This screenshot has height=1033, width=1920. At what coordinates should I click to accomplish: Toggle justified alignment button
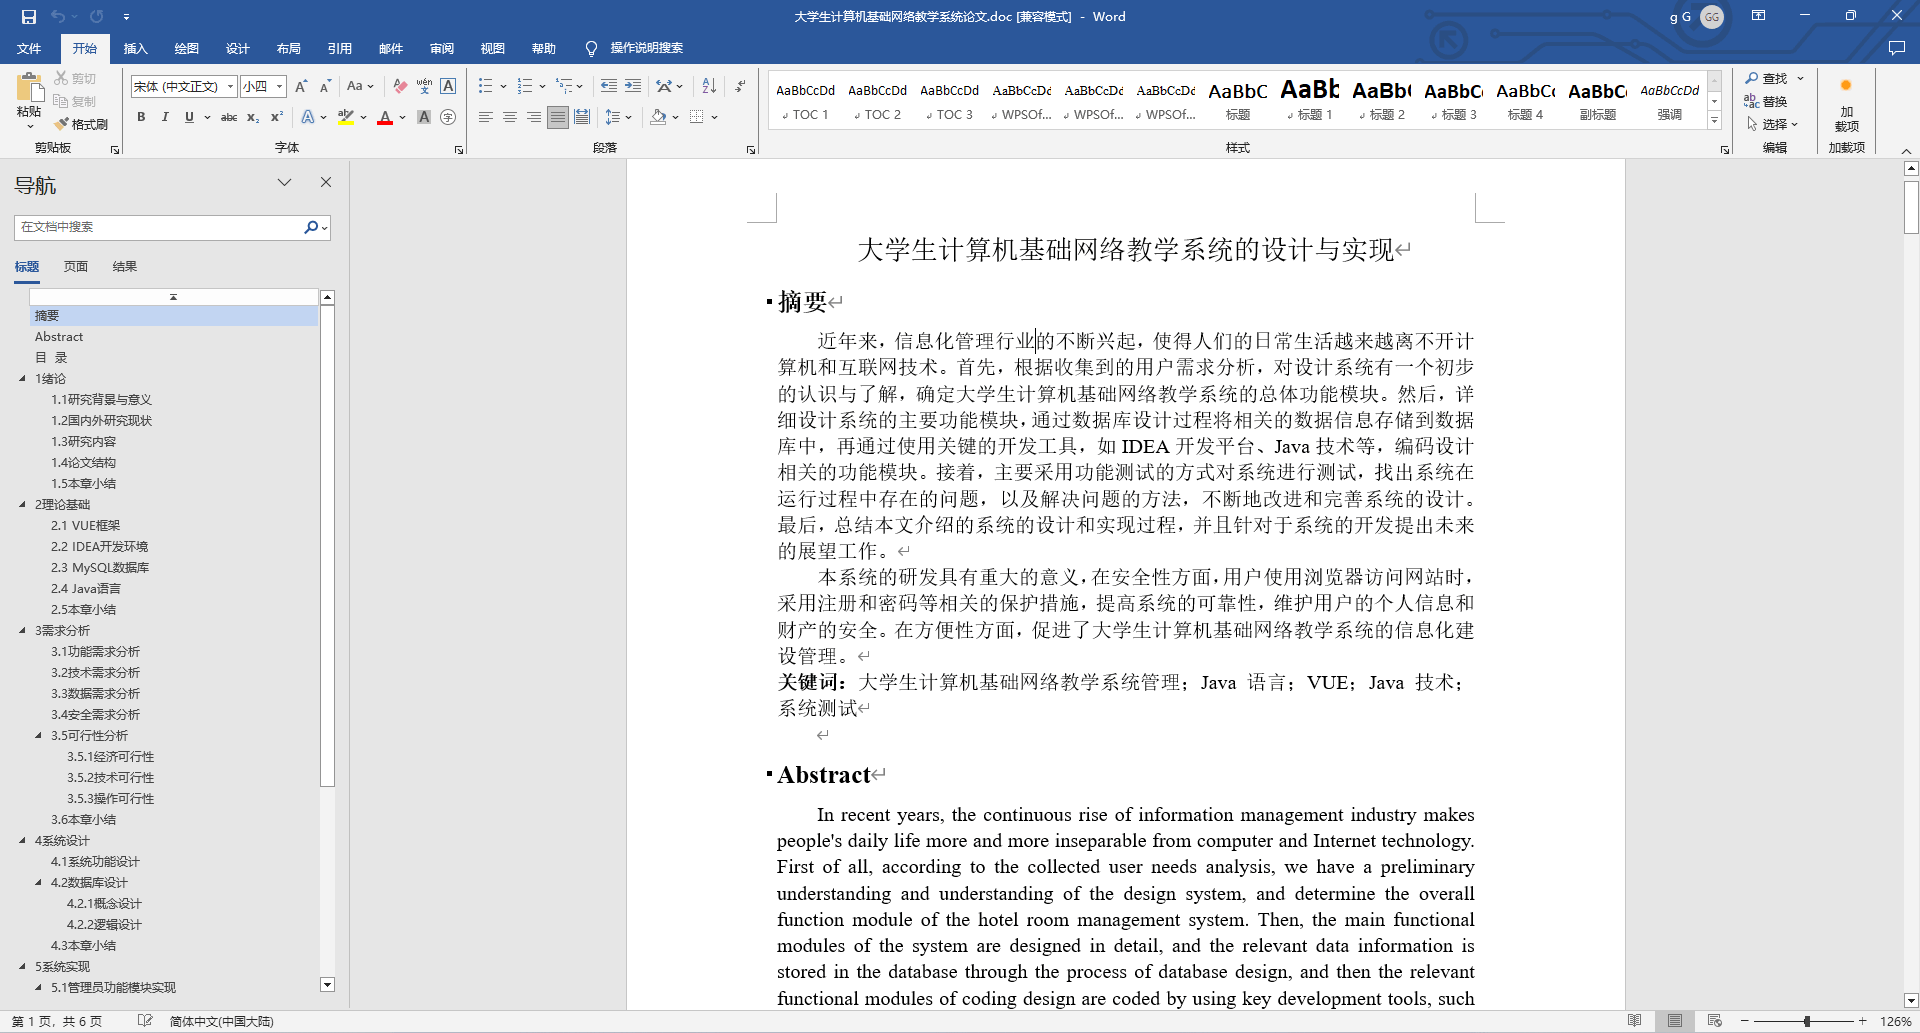[x=558, y=117]
